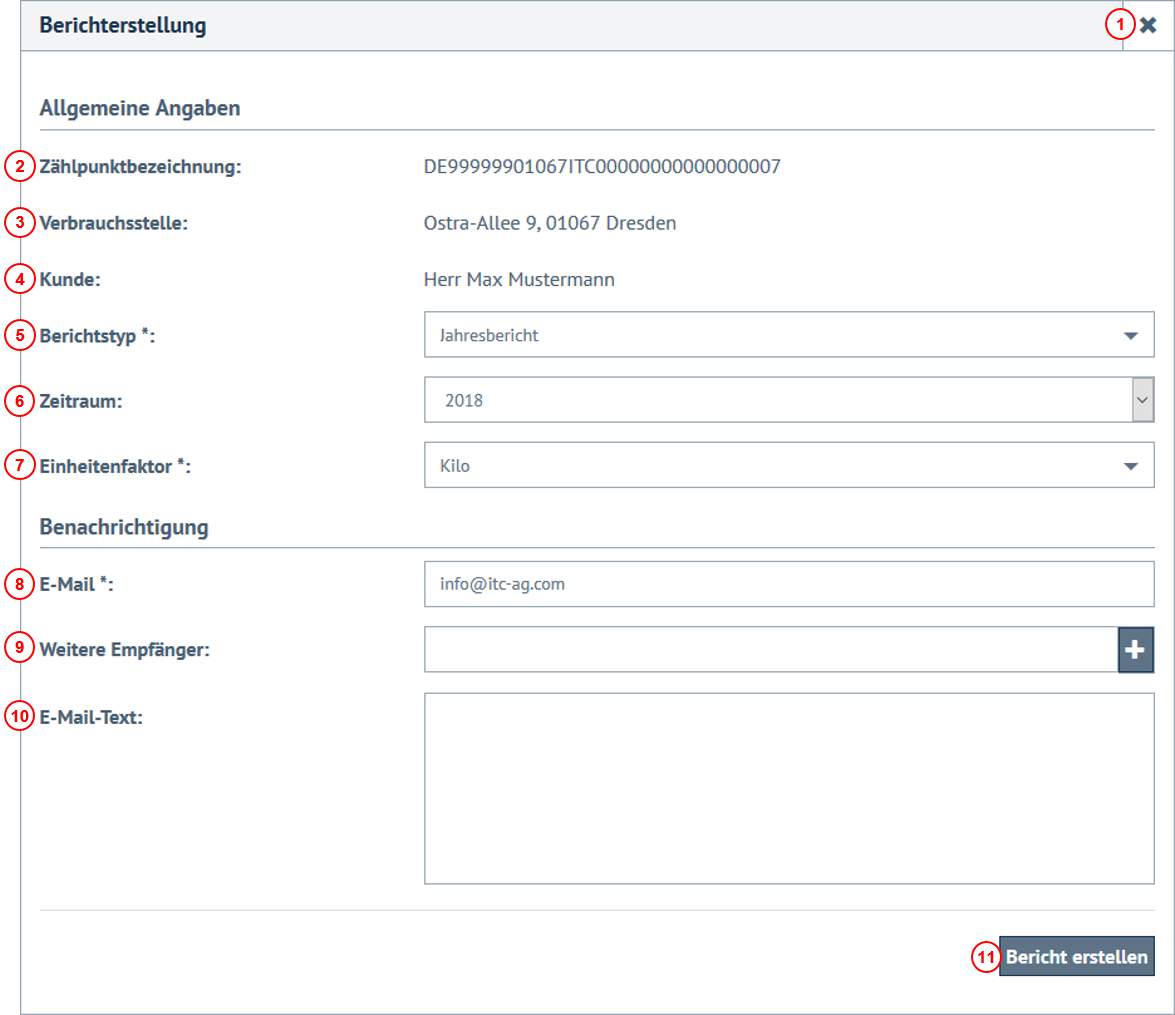The width and height of the screenshot is (1175, 1015).
Task: Click the address Ostra-Allee 9, 01067 Dresden
Action: pyautogui.click(x=550, y=223)
